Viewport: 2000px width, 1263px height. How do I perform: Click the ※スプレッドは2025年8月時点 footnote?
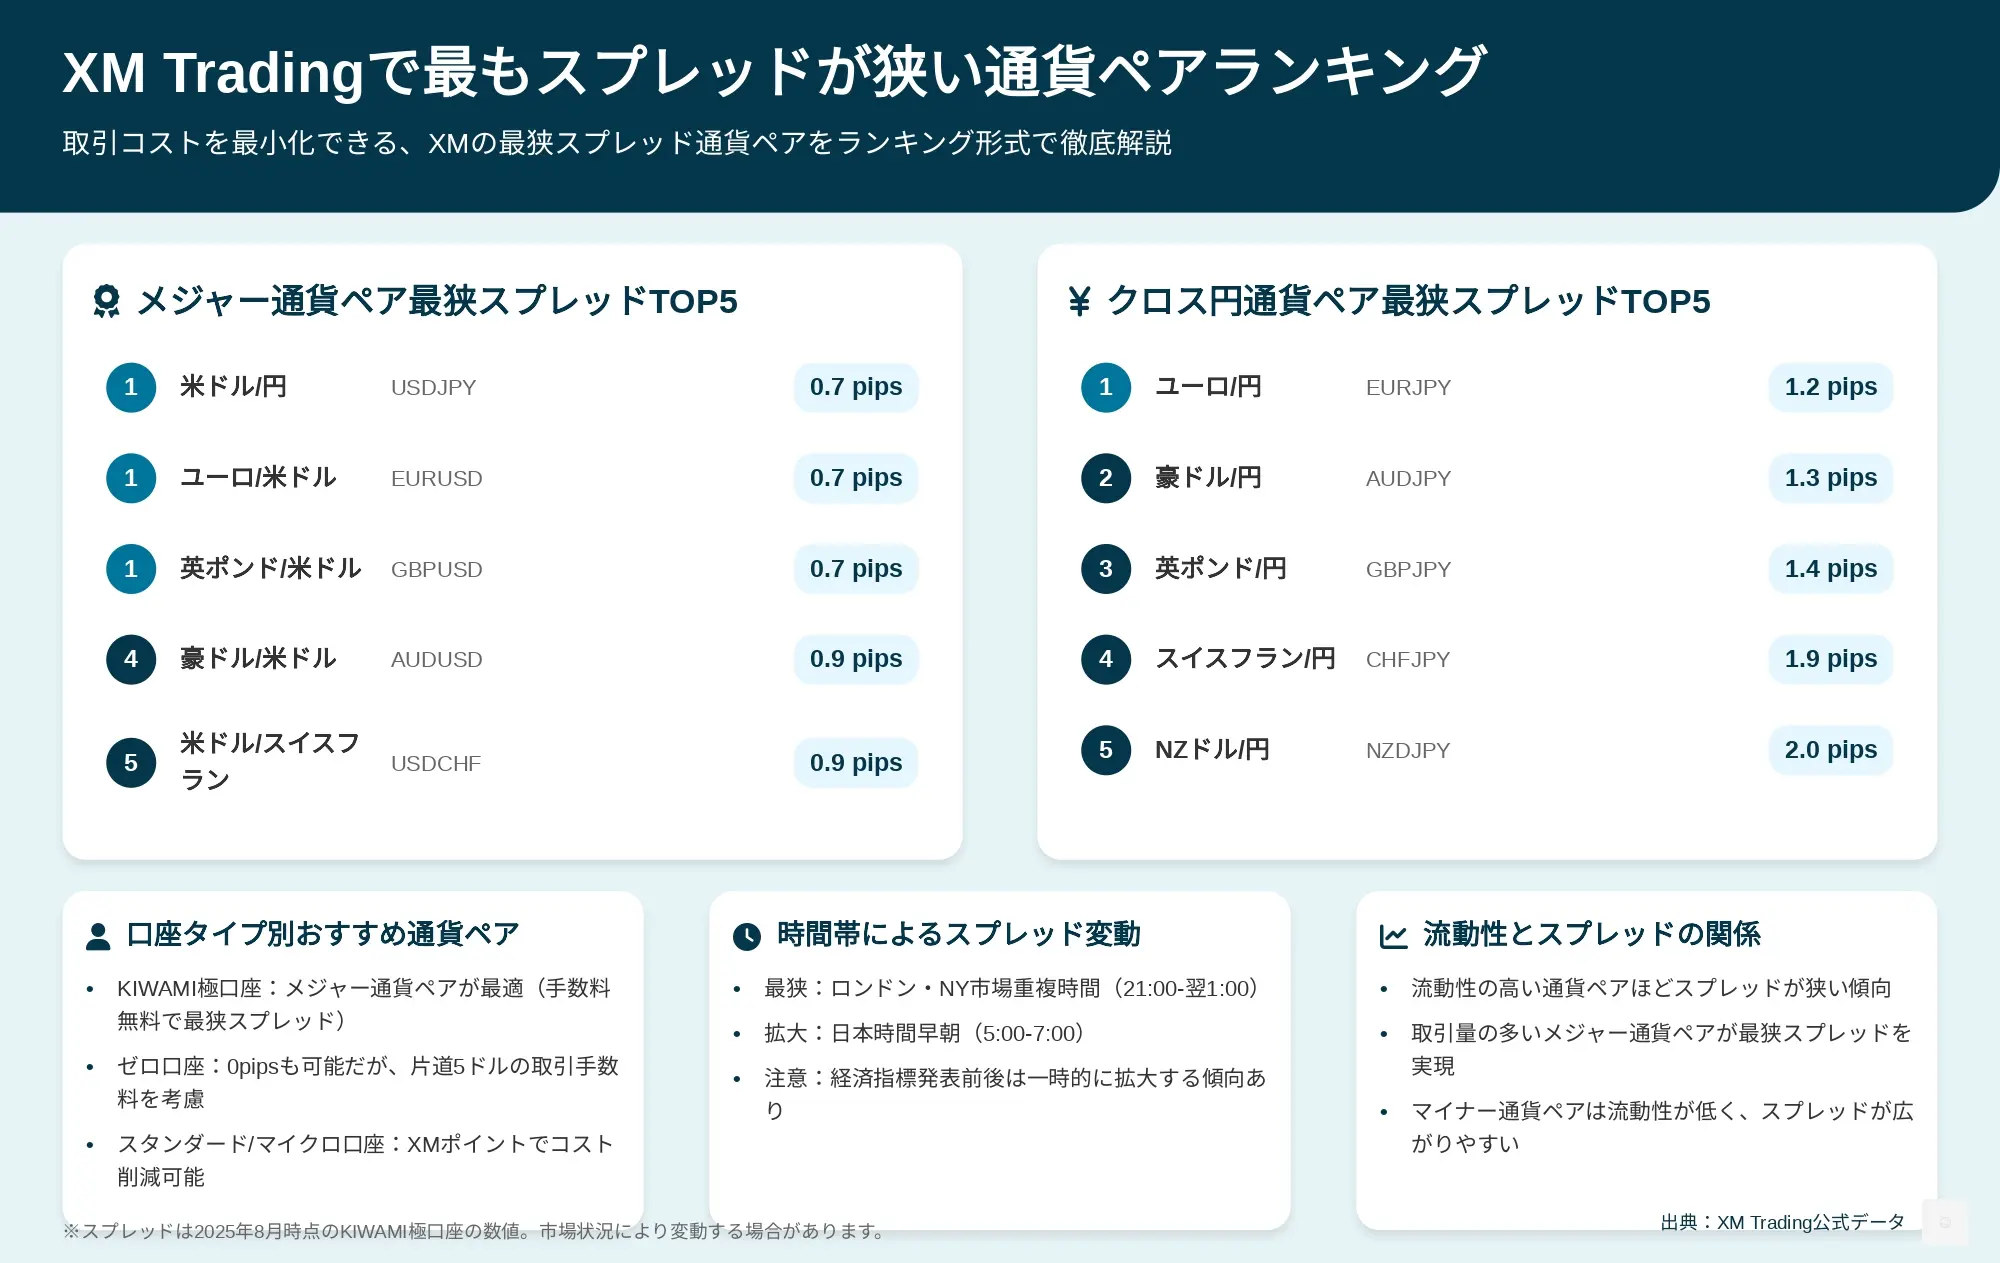click(476, 1231)
